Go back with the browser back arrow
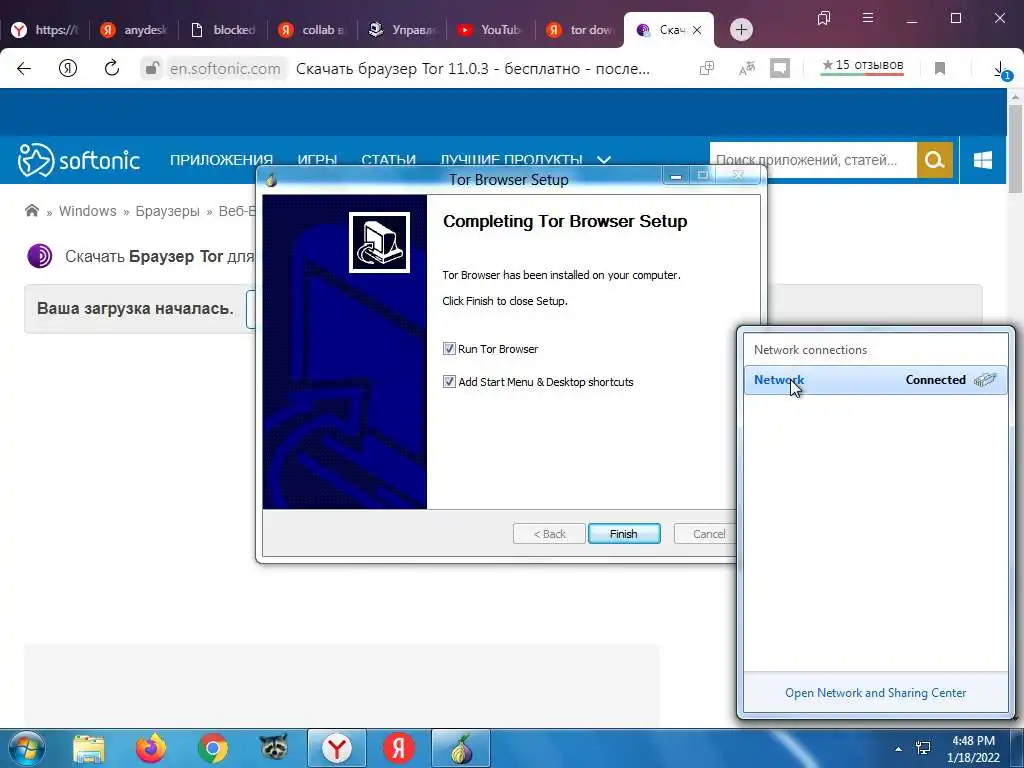 pos(24,68)
